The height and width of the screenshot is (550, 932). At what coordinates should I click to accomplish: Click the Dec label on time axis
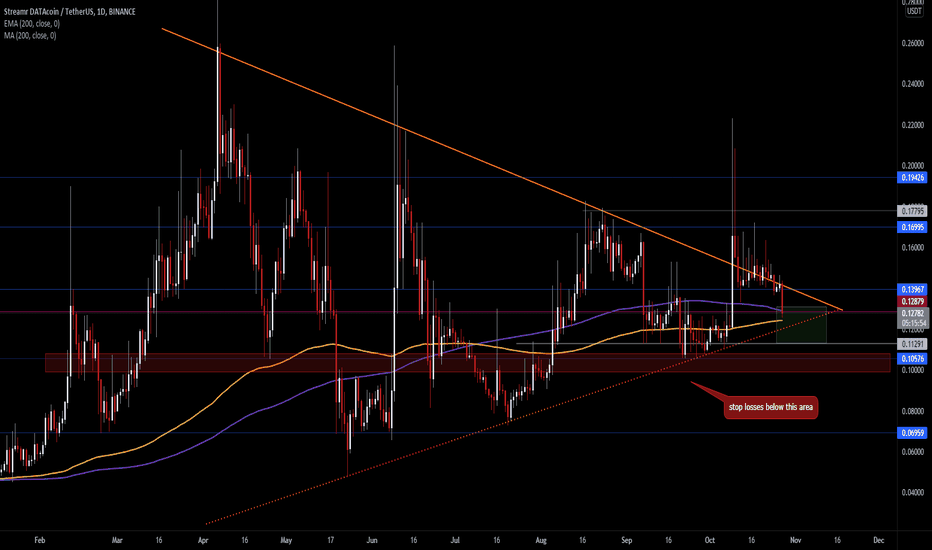pyautogui.click(x=879, y=540)
